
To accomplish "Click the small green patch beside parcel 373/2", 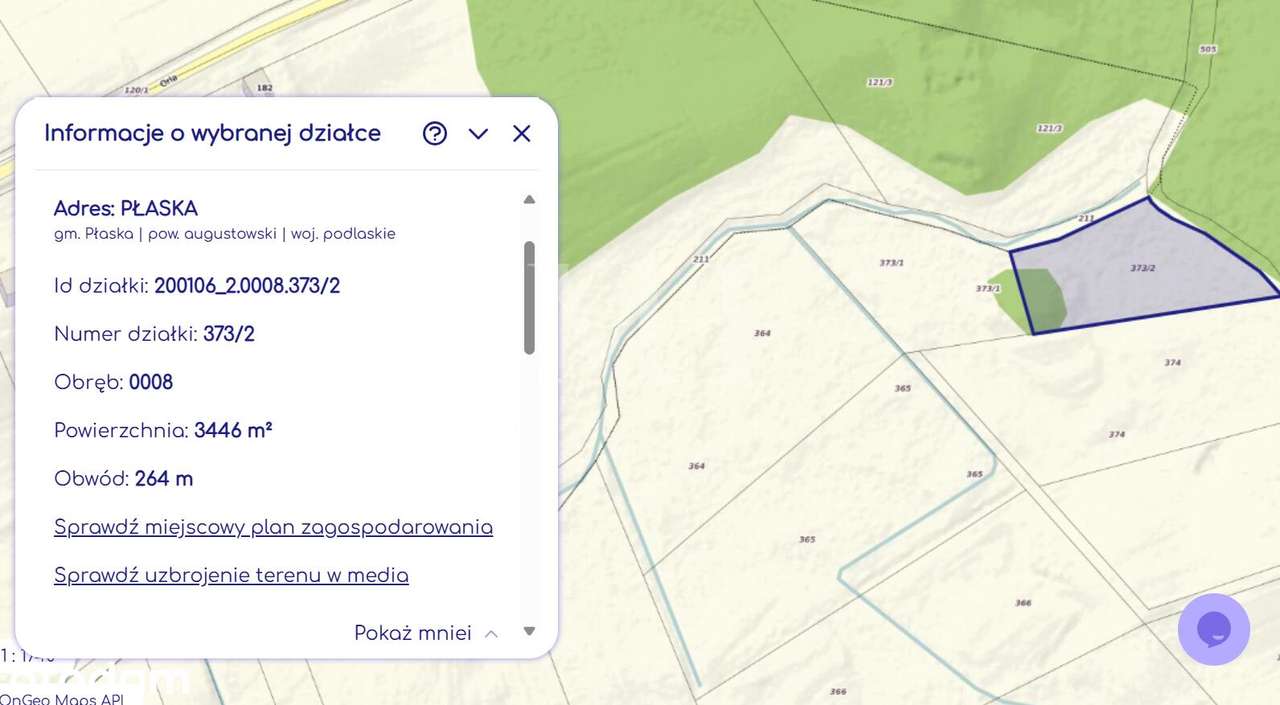I will (x=1038, y=298).
